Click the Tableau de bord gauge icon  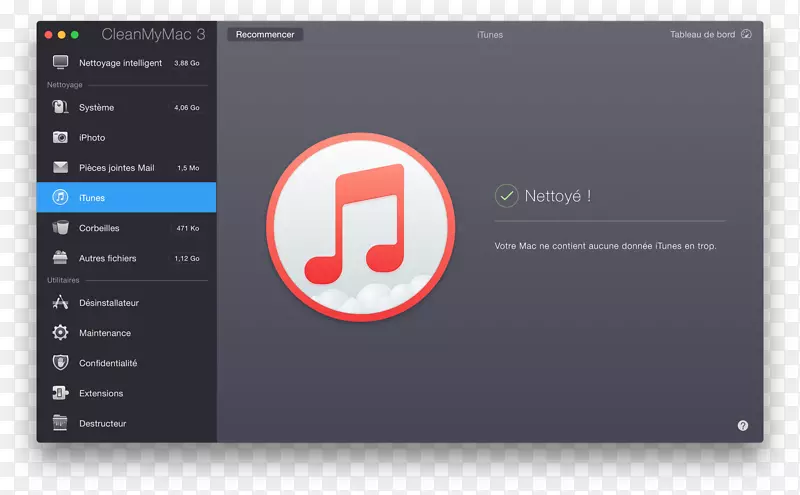pos(746,35)
